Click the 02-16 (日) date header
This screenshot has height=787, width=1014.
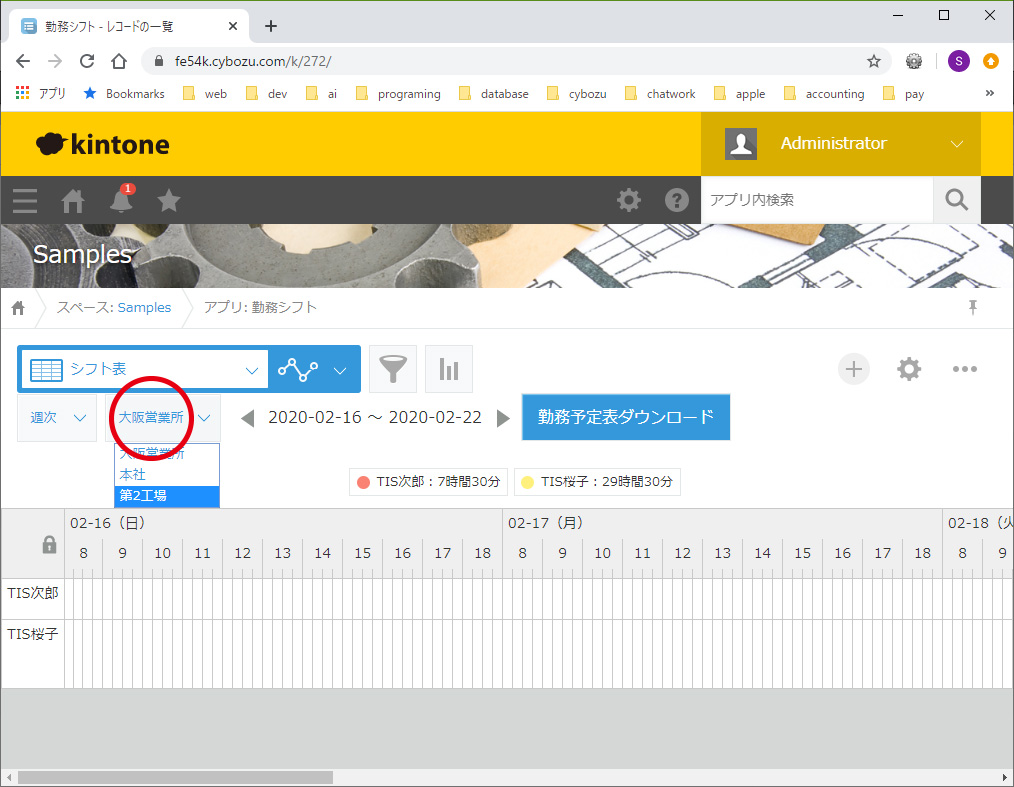click(107, 523)
